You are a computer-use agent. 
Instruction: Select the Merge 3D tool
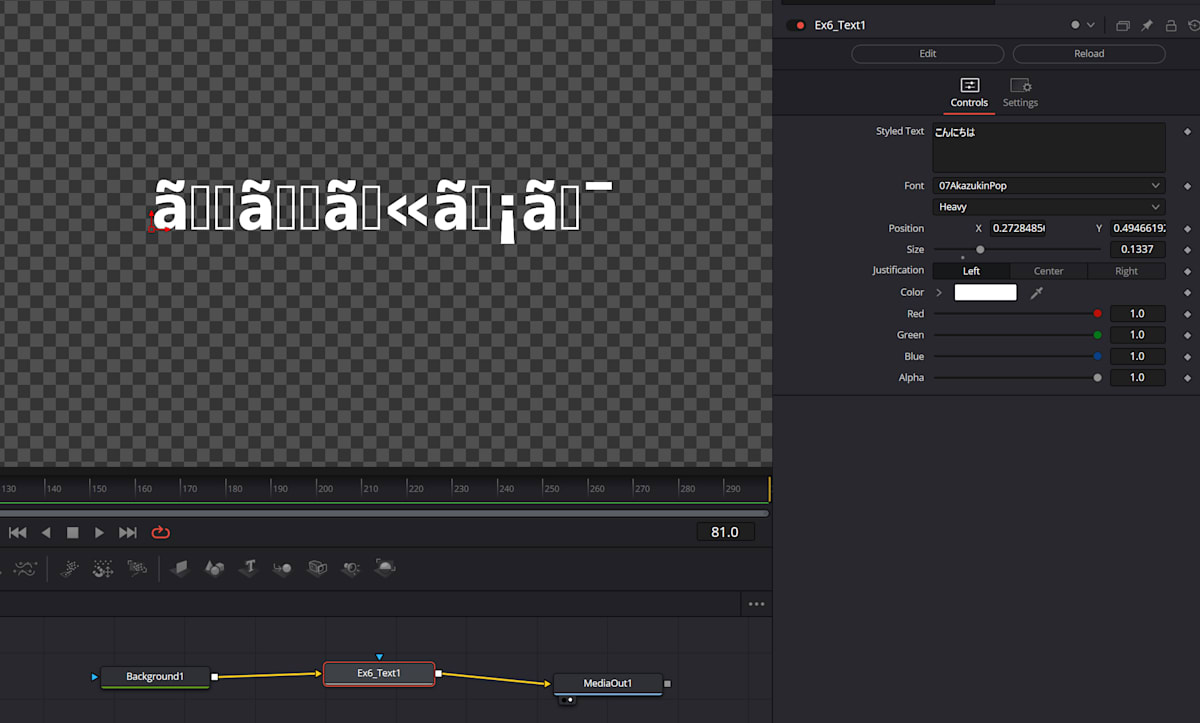click(282, 568)
